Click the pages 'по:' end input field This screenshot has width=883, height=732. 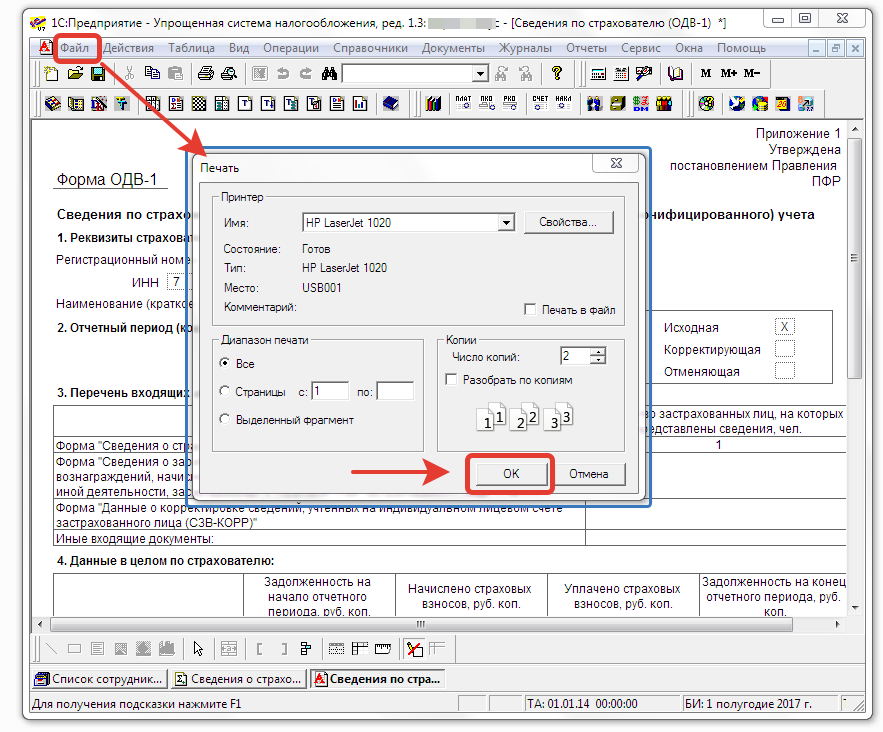pos(395,391)
